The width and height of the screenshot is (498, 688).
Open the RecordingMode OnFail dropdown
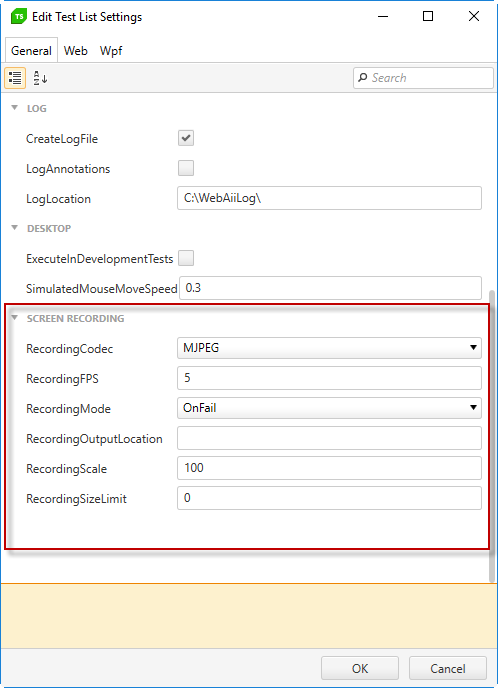[329, 408]
